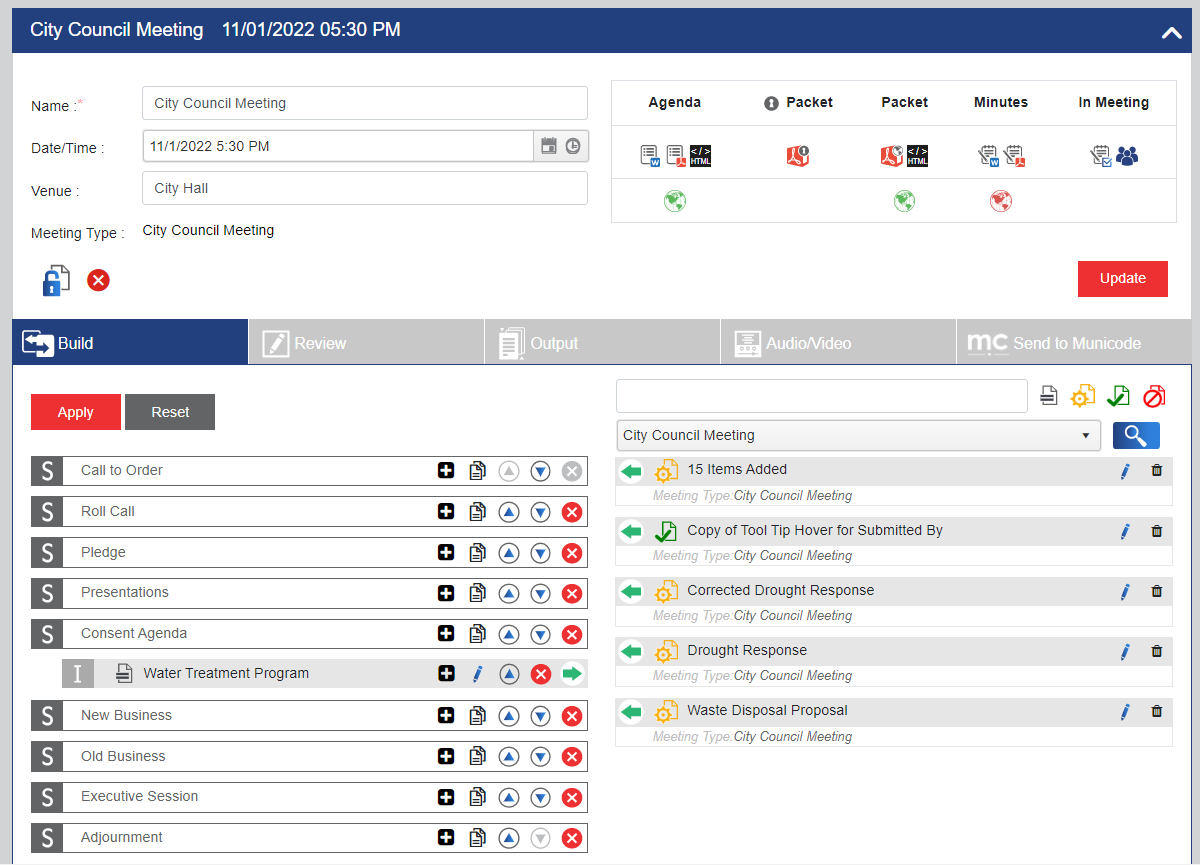Move Presentations section down
This screenshot has height=865, width=1200.
point(541,594)
